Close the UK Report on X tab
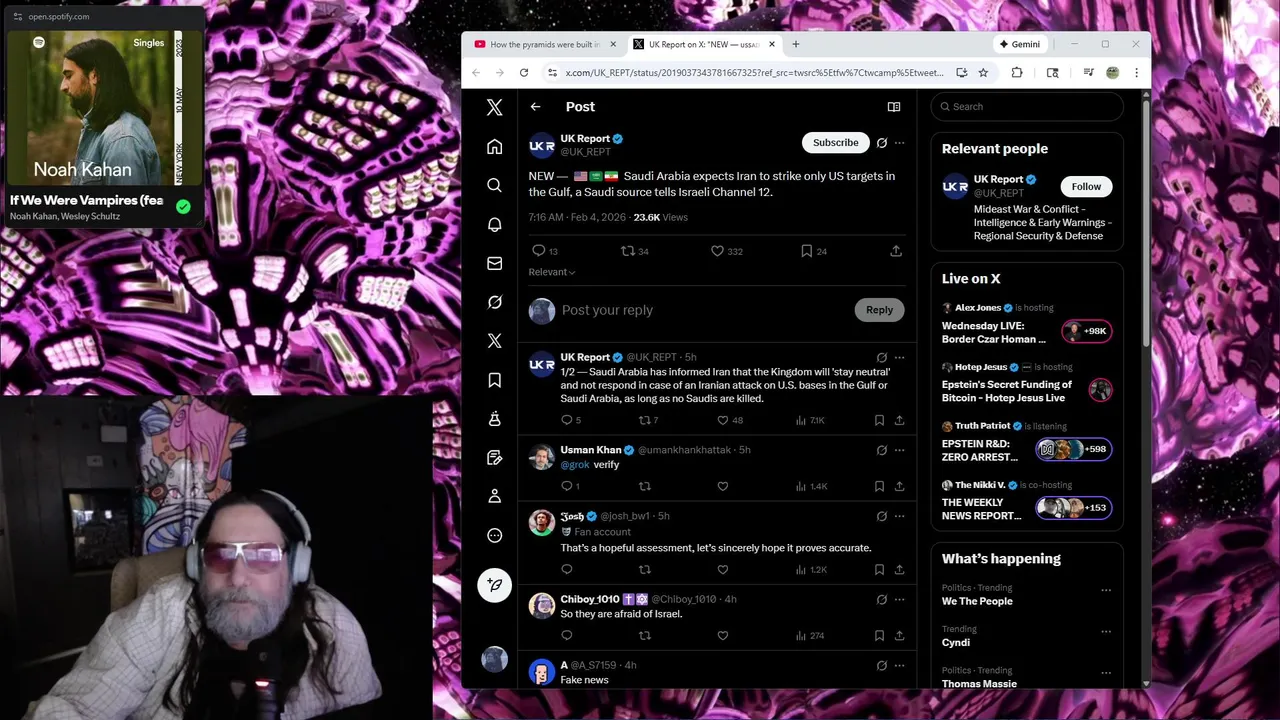The height and width of the screenshot is (720, 1280). coord(772,44)
